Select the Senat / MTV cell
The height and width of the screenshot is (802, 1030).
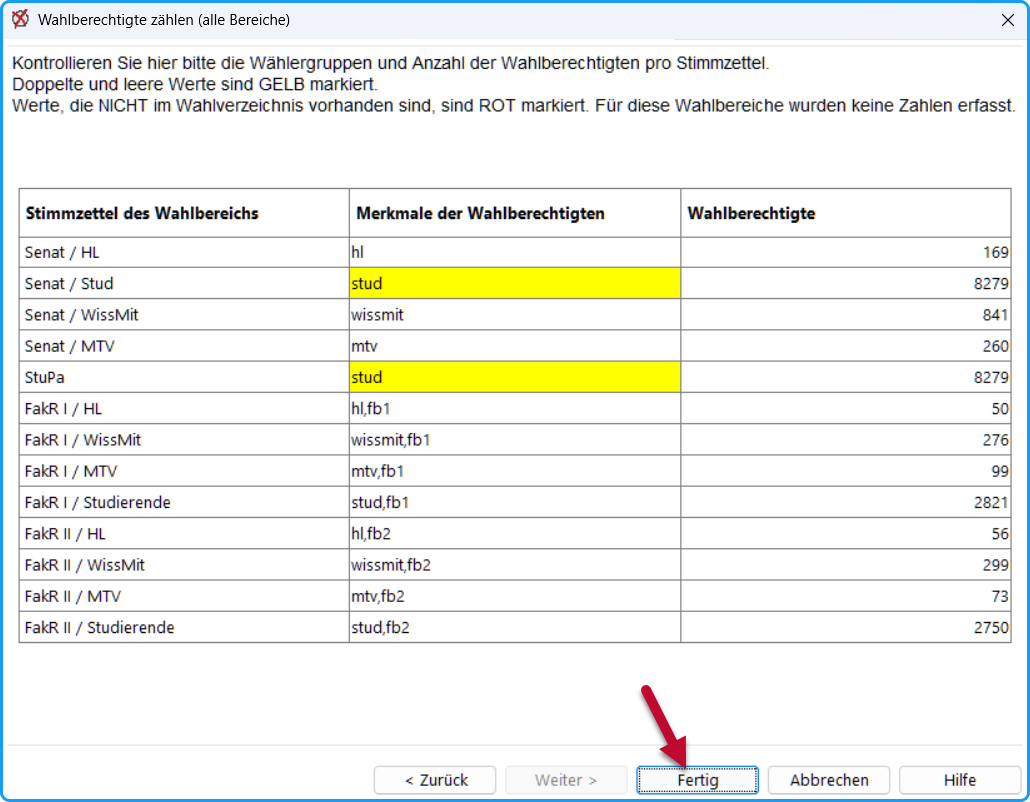tap(184, 346)
